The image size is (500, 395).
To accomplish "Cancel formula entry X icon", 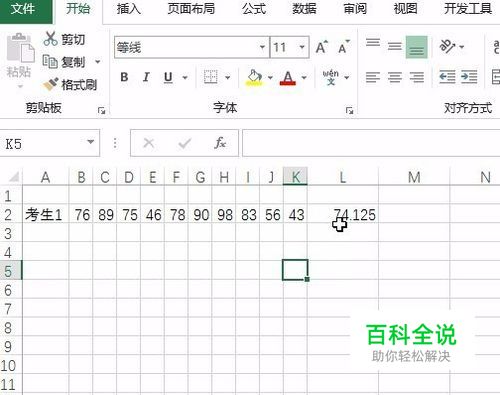I will (x=149, y=143).
